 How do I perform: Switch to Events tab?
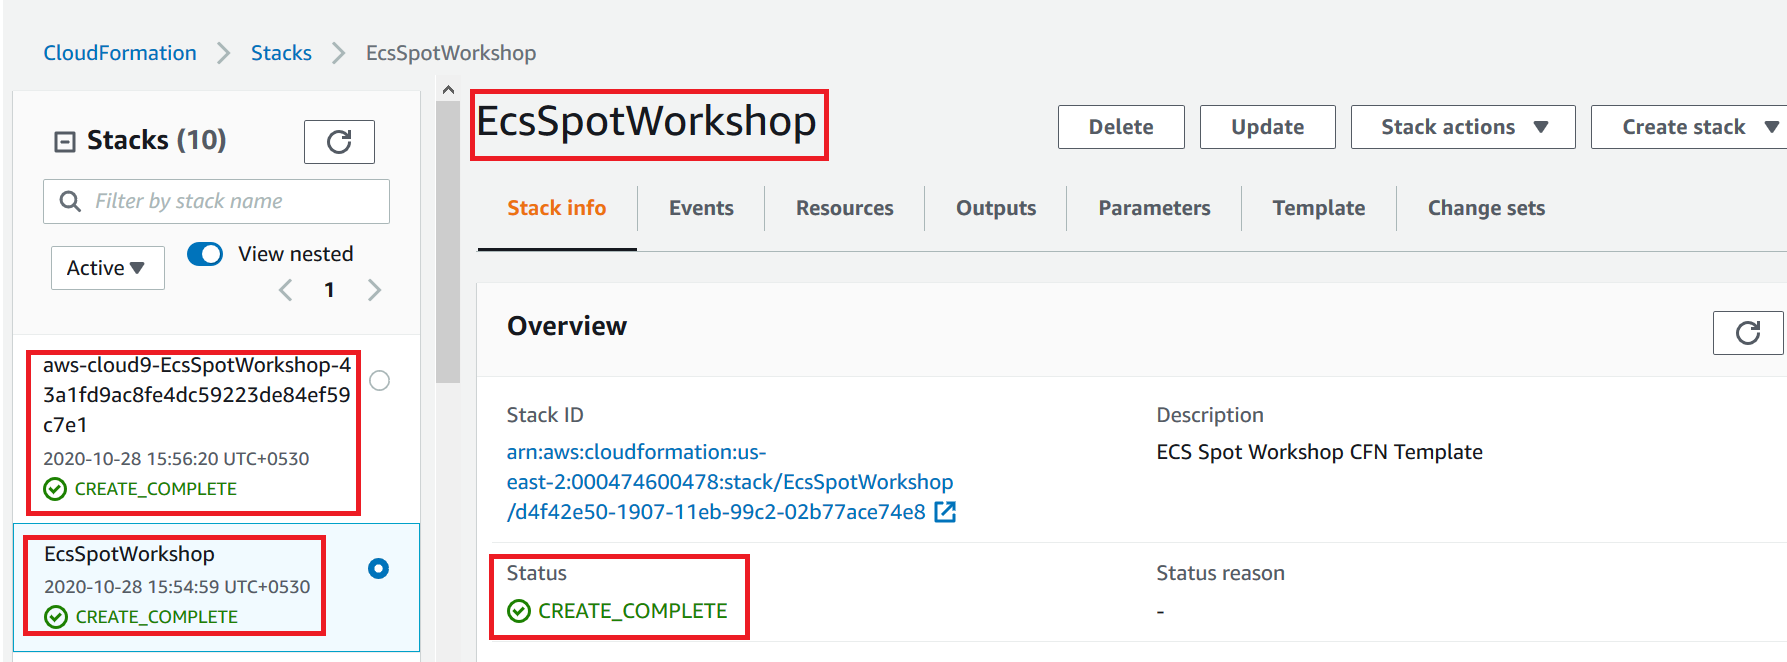[701, 208]
